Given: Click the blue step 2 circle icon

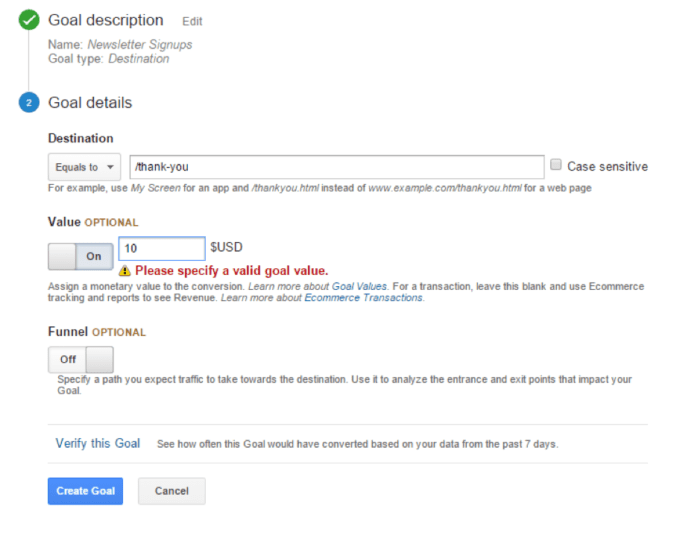Looking at the screenshot, I should pyautogui.click(x=29, y=103).
